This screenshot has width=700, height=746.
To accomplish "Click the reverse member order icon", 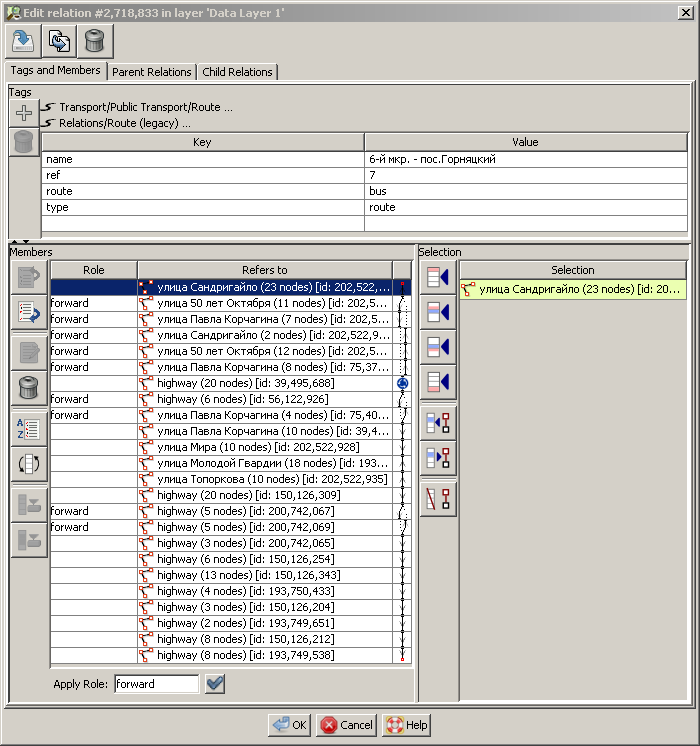I will pyautogui.click(x=28, y=465).
